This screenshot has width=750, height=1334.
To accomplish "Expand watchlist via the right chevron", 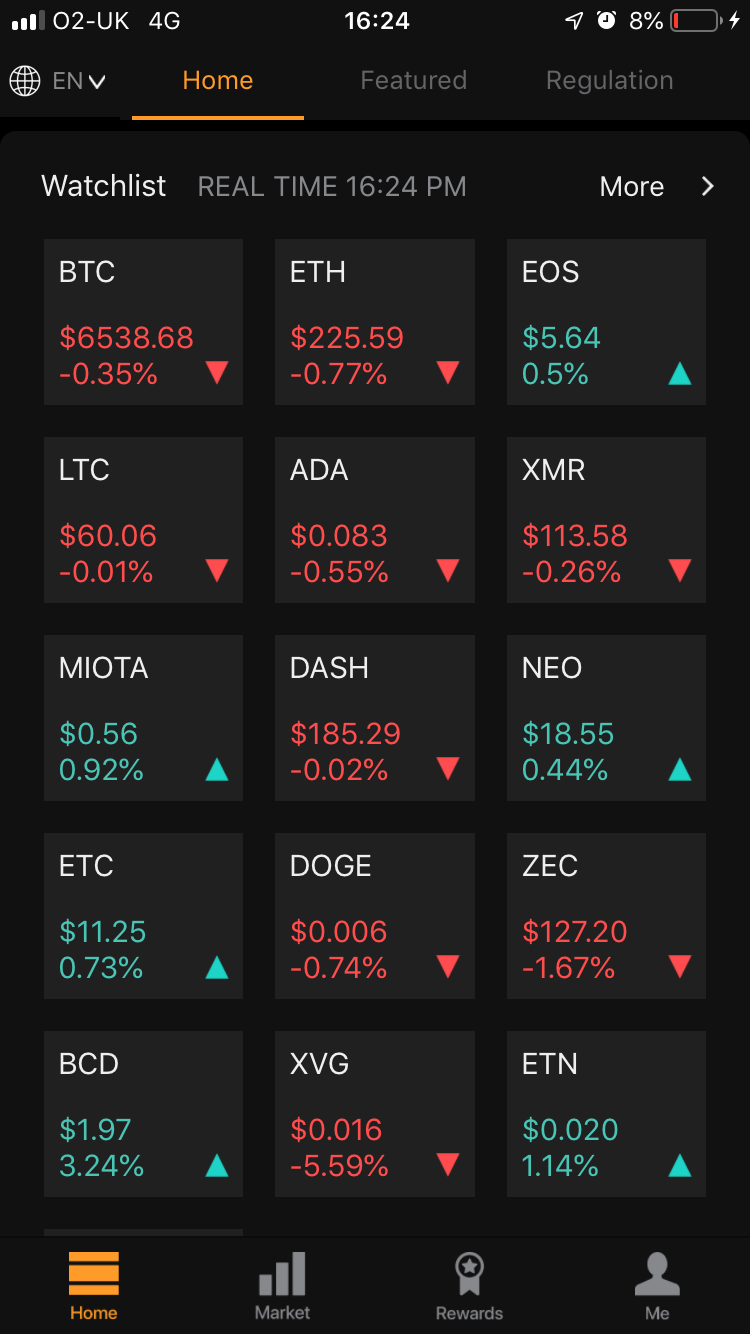I will (x=708, y=186).
